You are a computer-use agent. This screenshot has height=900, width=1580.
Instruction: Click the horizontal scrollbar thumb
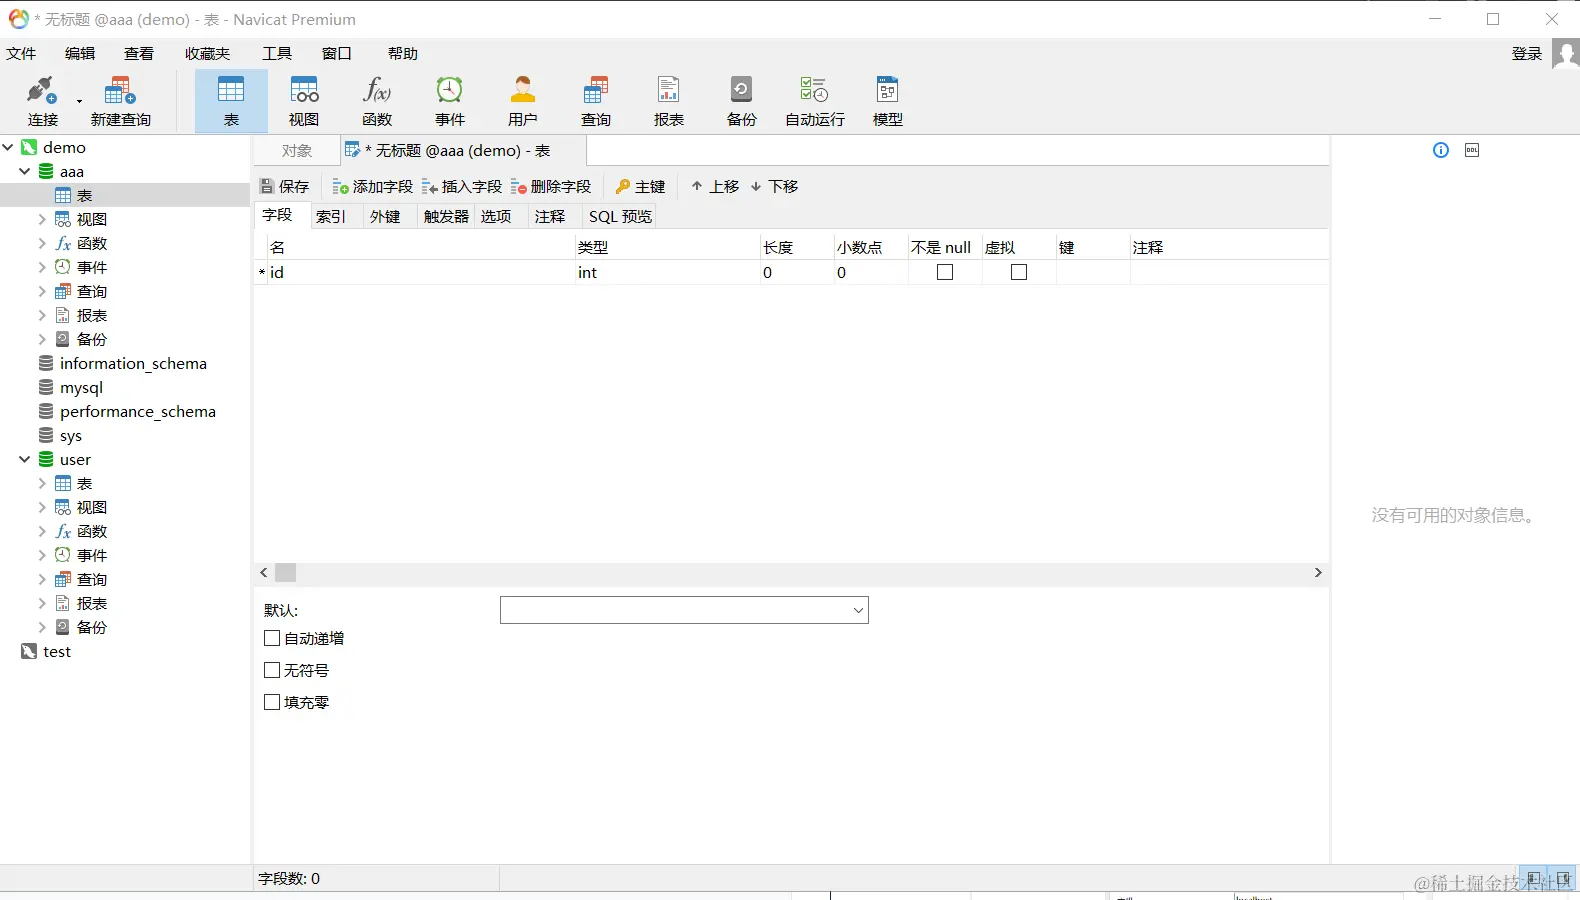(286, 572)
